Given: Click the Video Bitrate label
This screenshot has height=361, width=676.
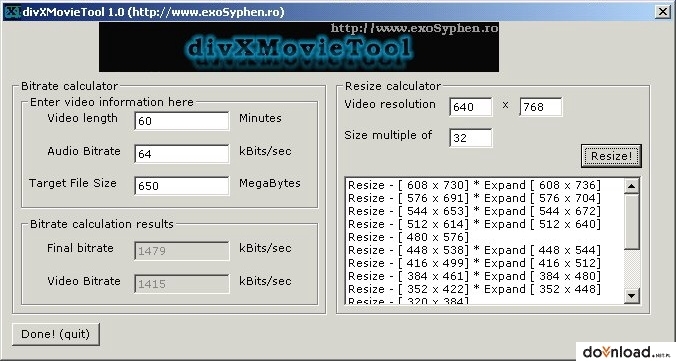Looking at the screenshot, I should coord(84,281).
